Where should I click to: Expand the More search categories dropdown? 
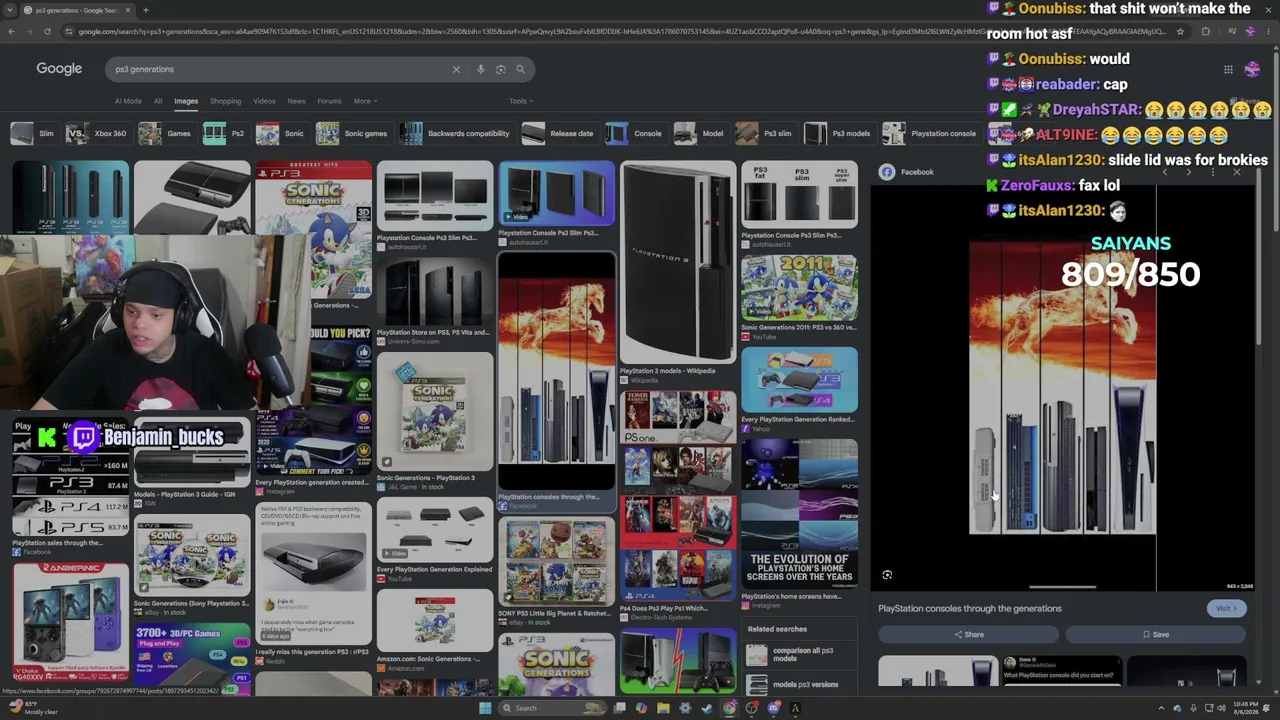364,101
